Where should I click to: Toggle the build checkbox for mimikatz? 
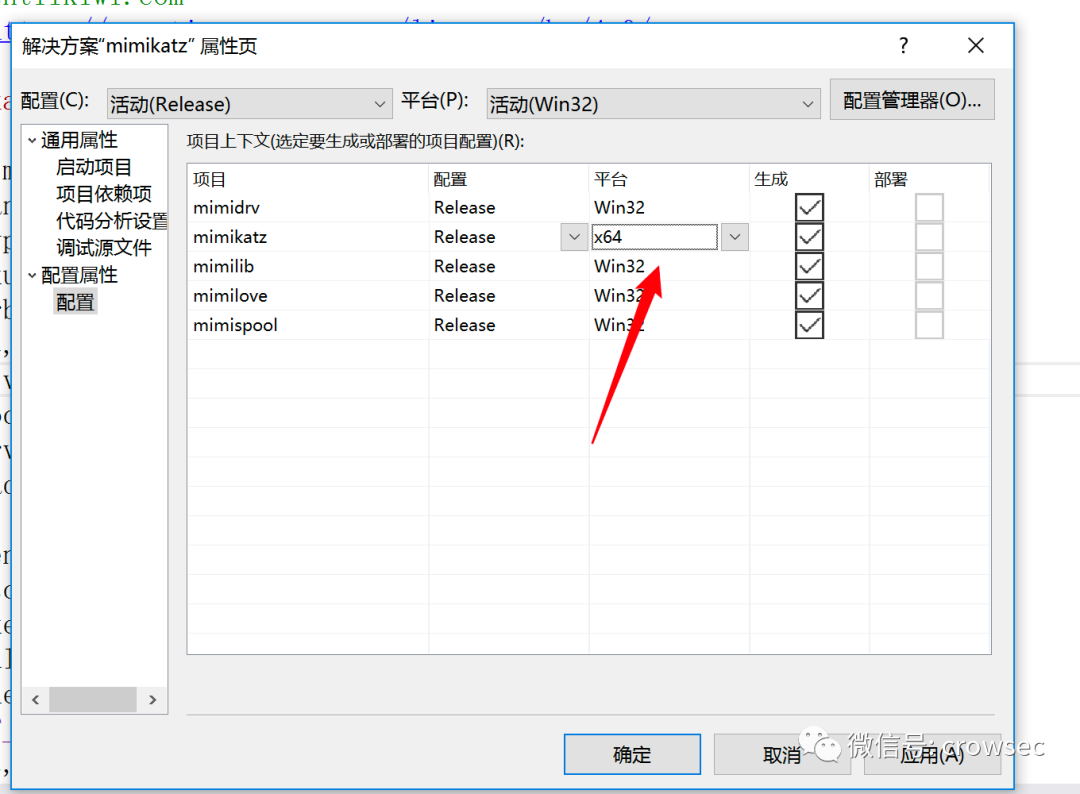click(x=809, y=237)
